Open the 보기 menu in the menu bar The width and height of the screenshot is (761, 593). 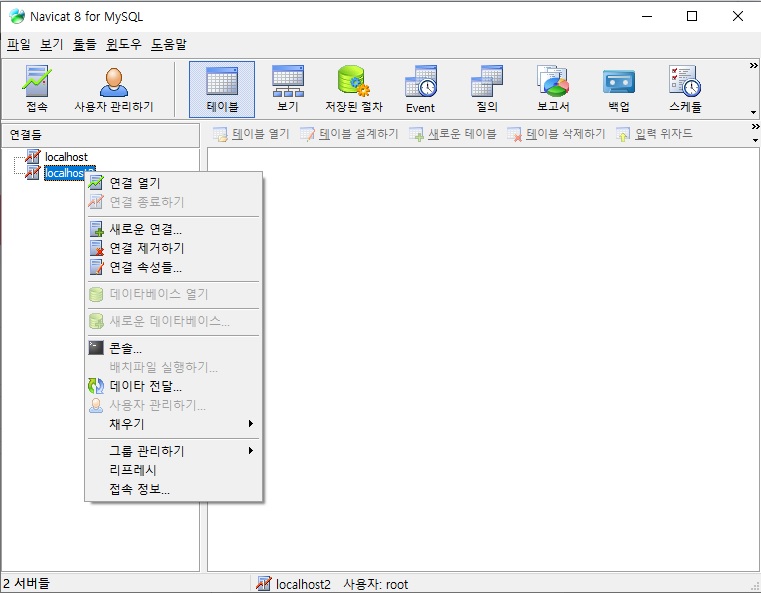[x=51, y=45]
